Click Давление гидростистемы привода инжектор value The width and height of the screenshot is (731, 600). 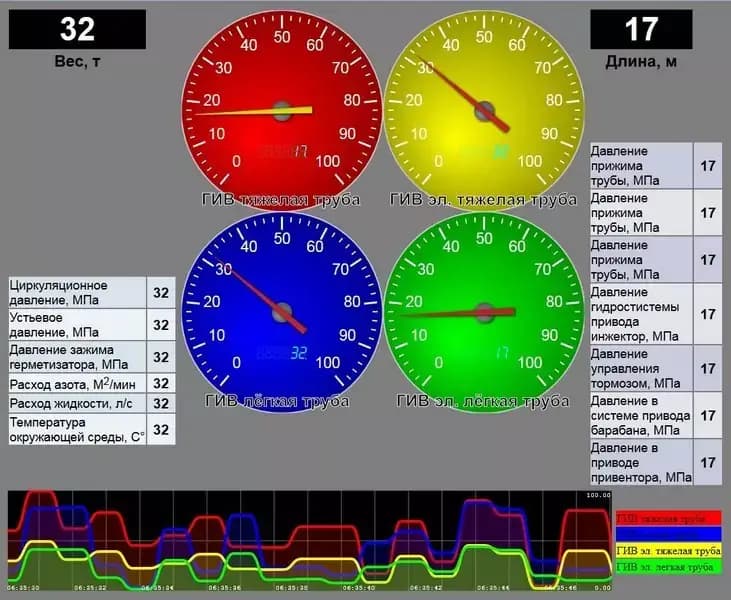(708, 314)
